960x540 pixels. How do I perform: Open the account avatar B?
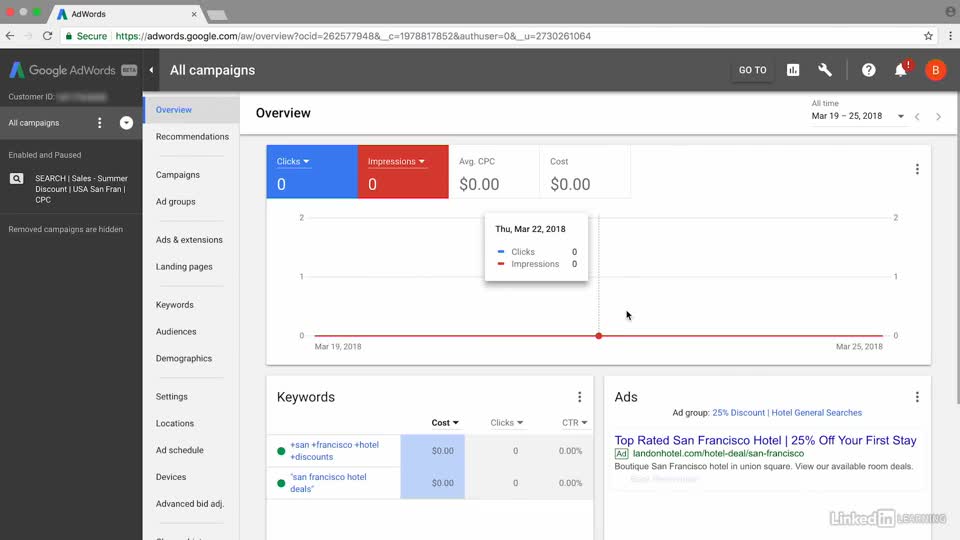(x=935, y=70)
